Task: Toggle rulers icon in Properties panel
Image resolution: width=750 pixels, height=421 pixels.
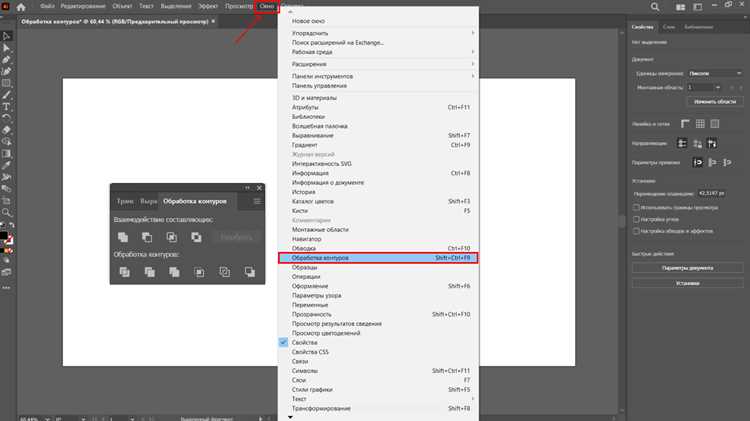Action: click(x=685, y=124)
